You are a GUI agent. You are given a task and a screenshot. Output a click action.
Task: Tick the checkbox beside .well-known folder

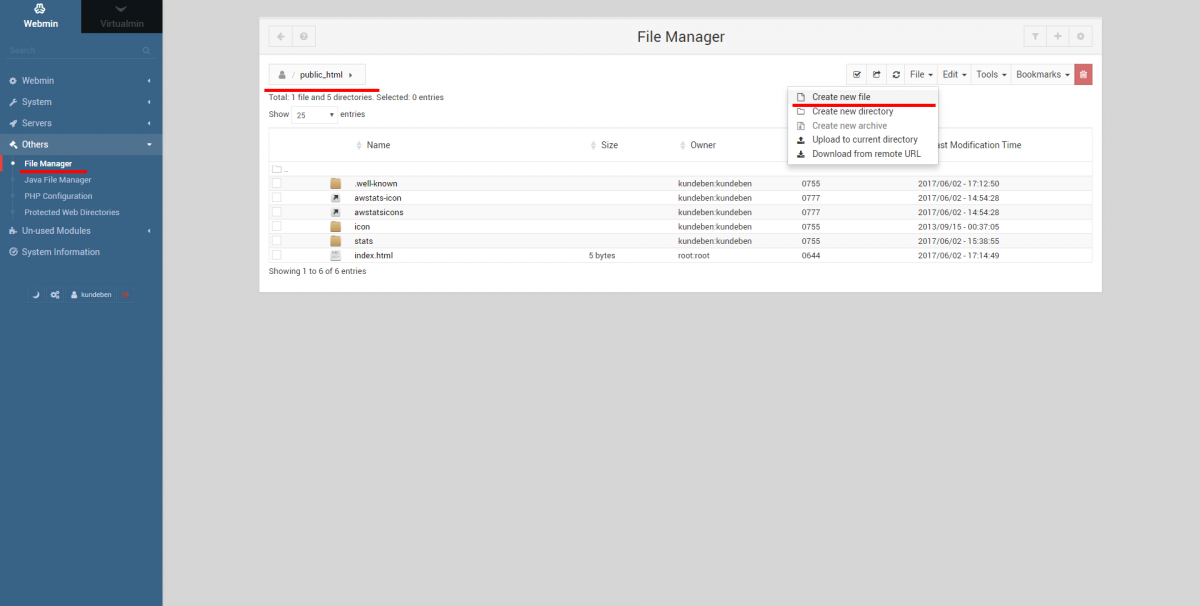coord(276,183)
